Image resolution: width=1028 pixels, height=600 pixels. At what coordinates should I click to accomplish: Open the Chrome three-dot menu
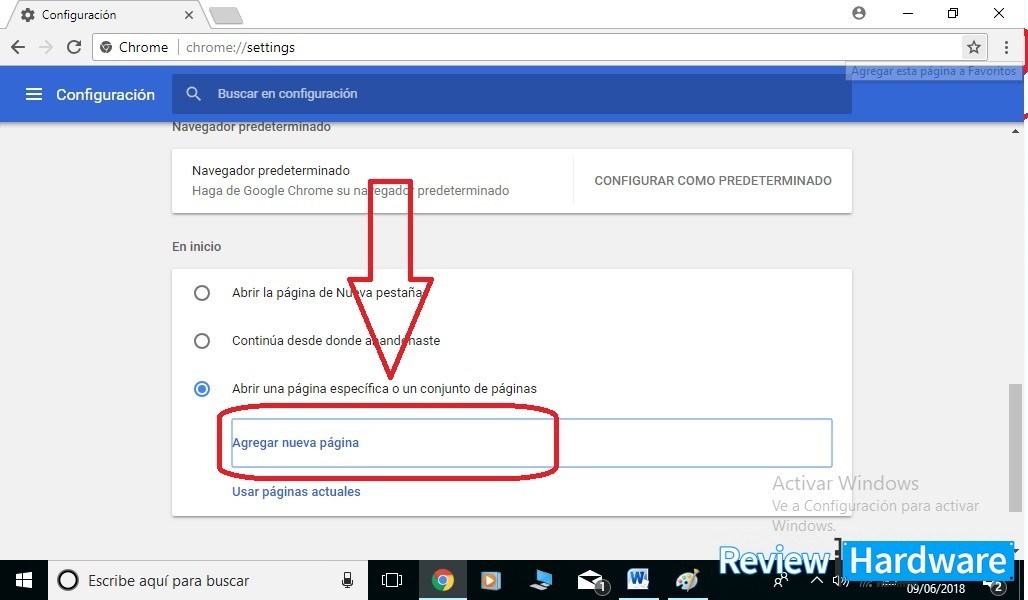pos(1006,47)
